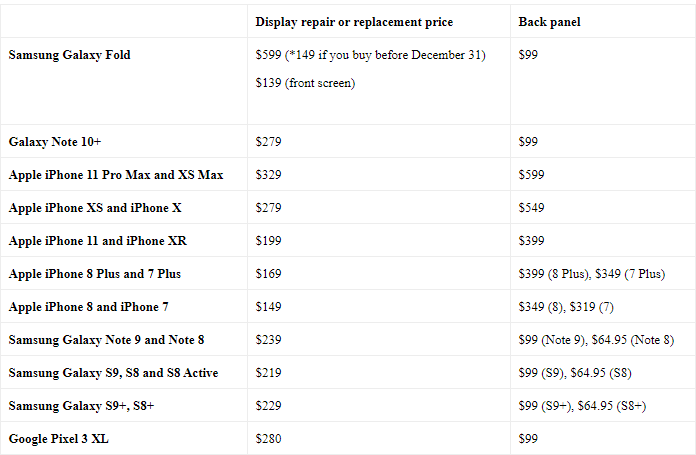Click the Display repair or replacement price header
The height and width of the screenshot is (455, 696).
click(354, 22)
